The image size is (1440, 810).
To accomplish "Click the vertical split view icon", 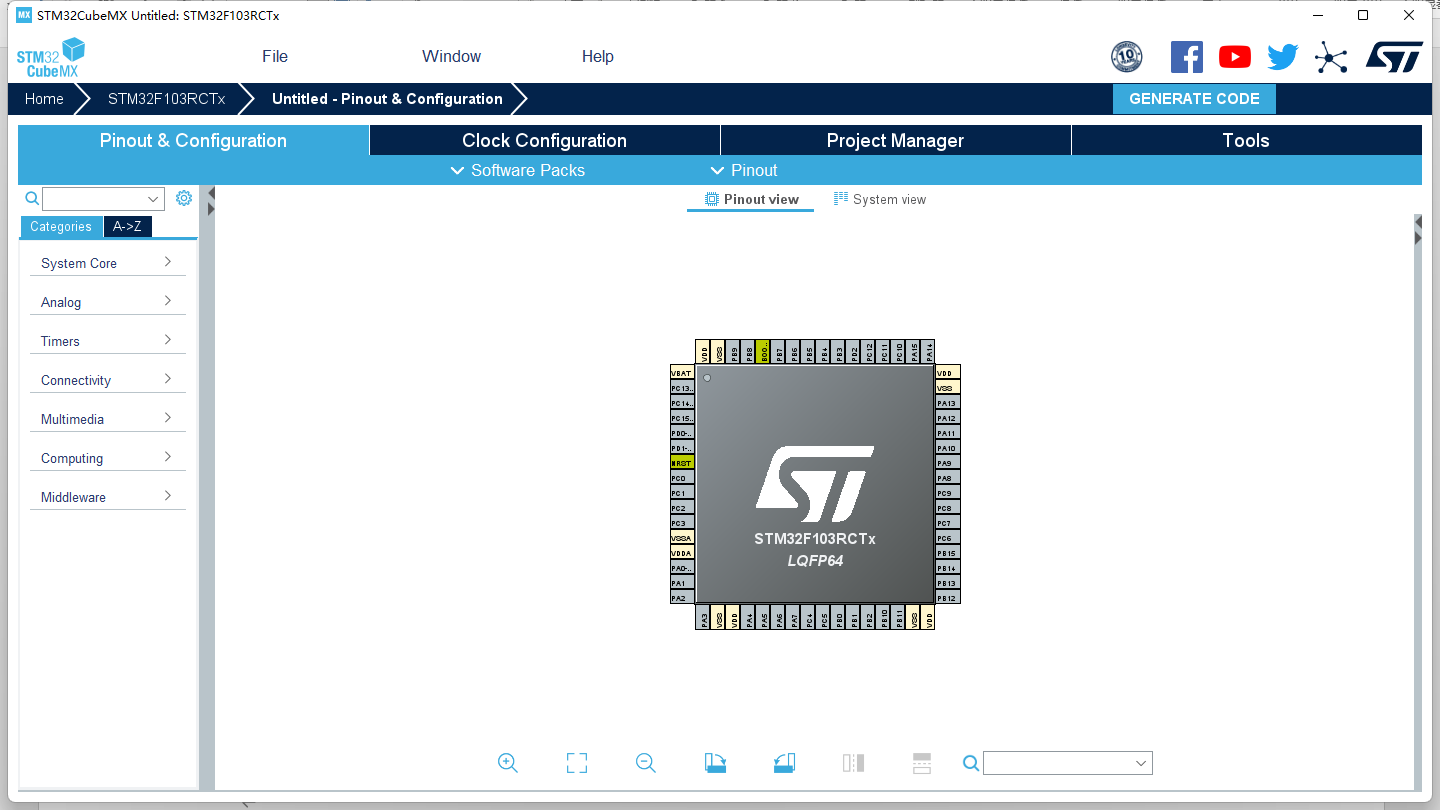I will pos(853,763).
